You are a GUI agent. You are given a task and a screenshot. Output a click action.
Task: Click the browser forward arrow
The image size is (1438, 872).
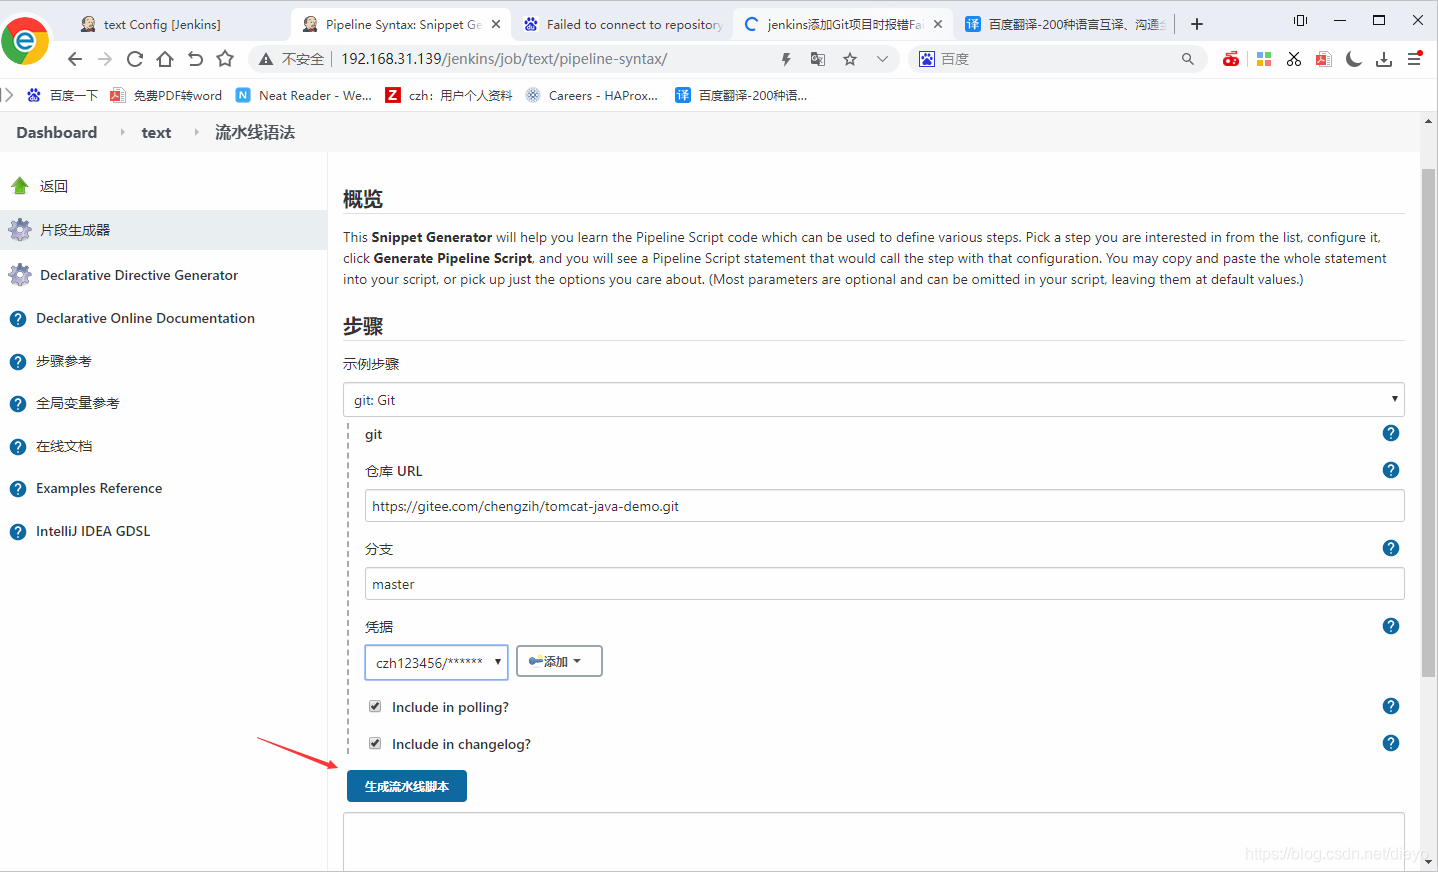click(105, 59)
